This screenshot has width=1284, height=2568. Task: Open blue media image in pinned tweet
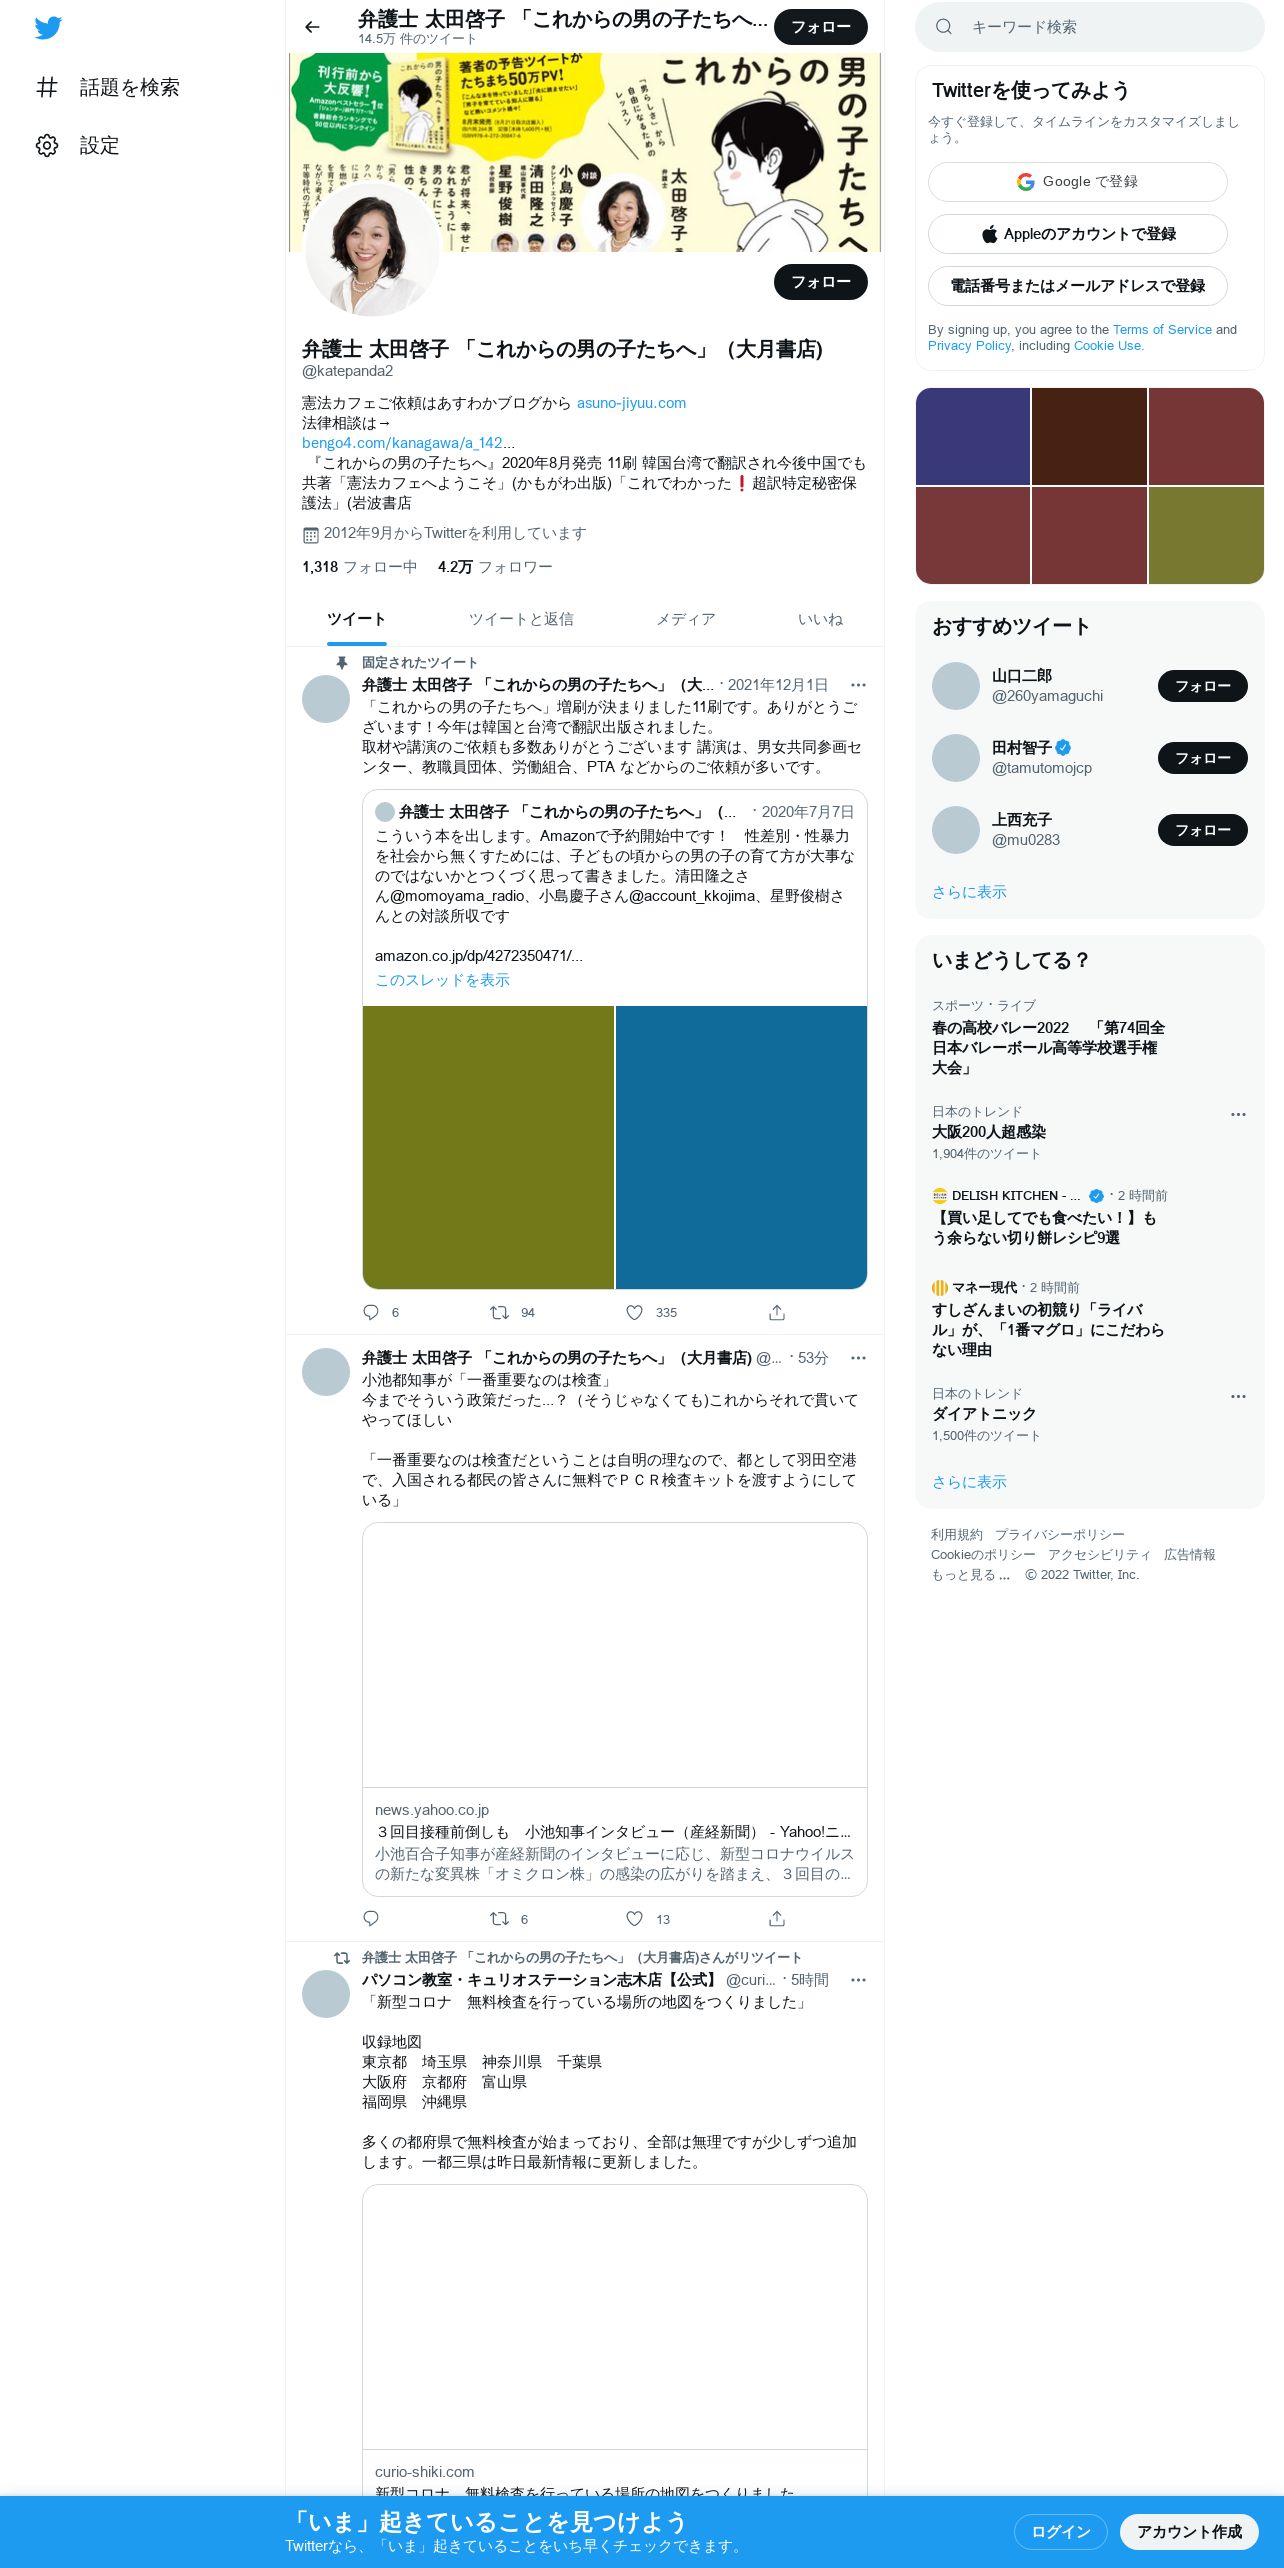tap(741, 1148)
